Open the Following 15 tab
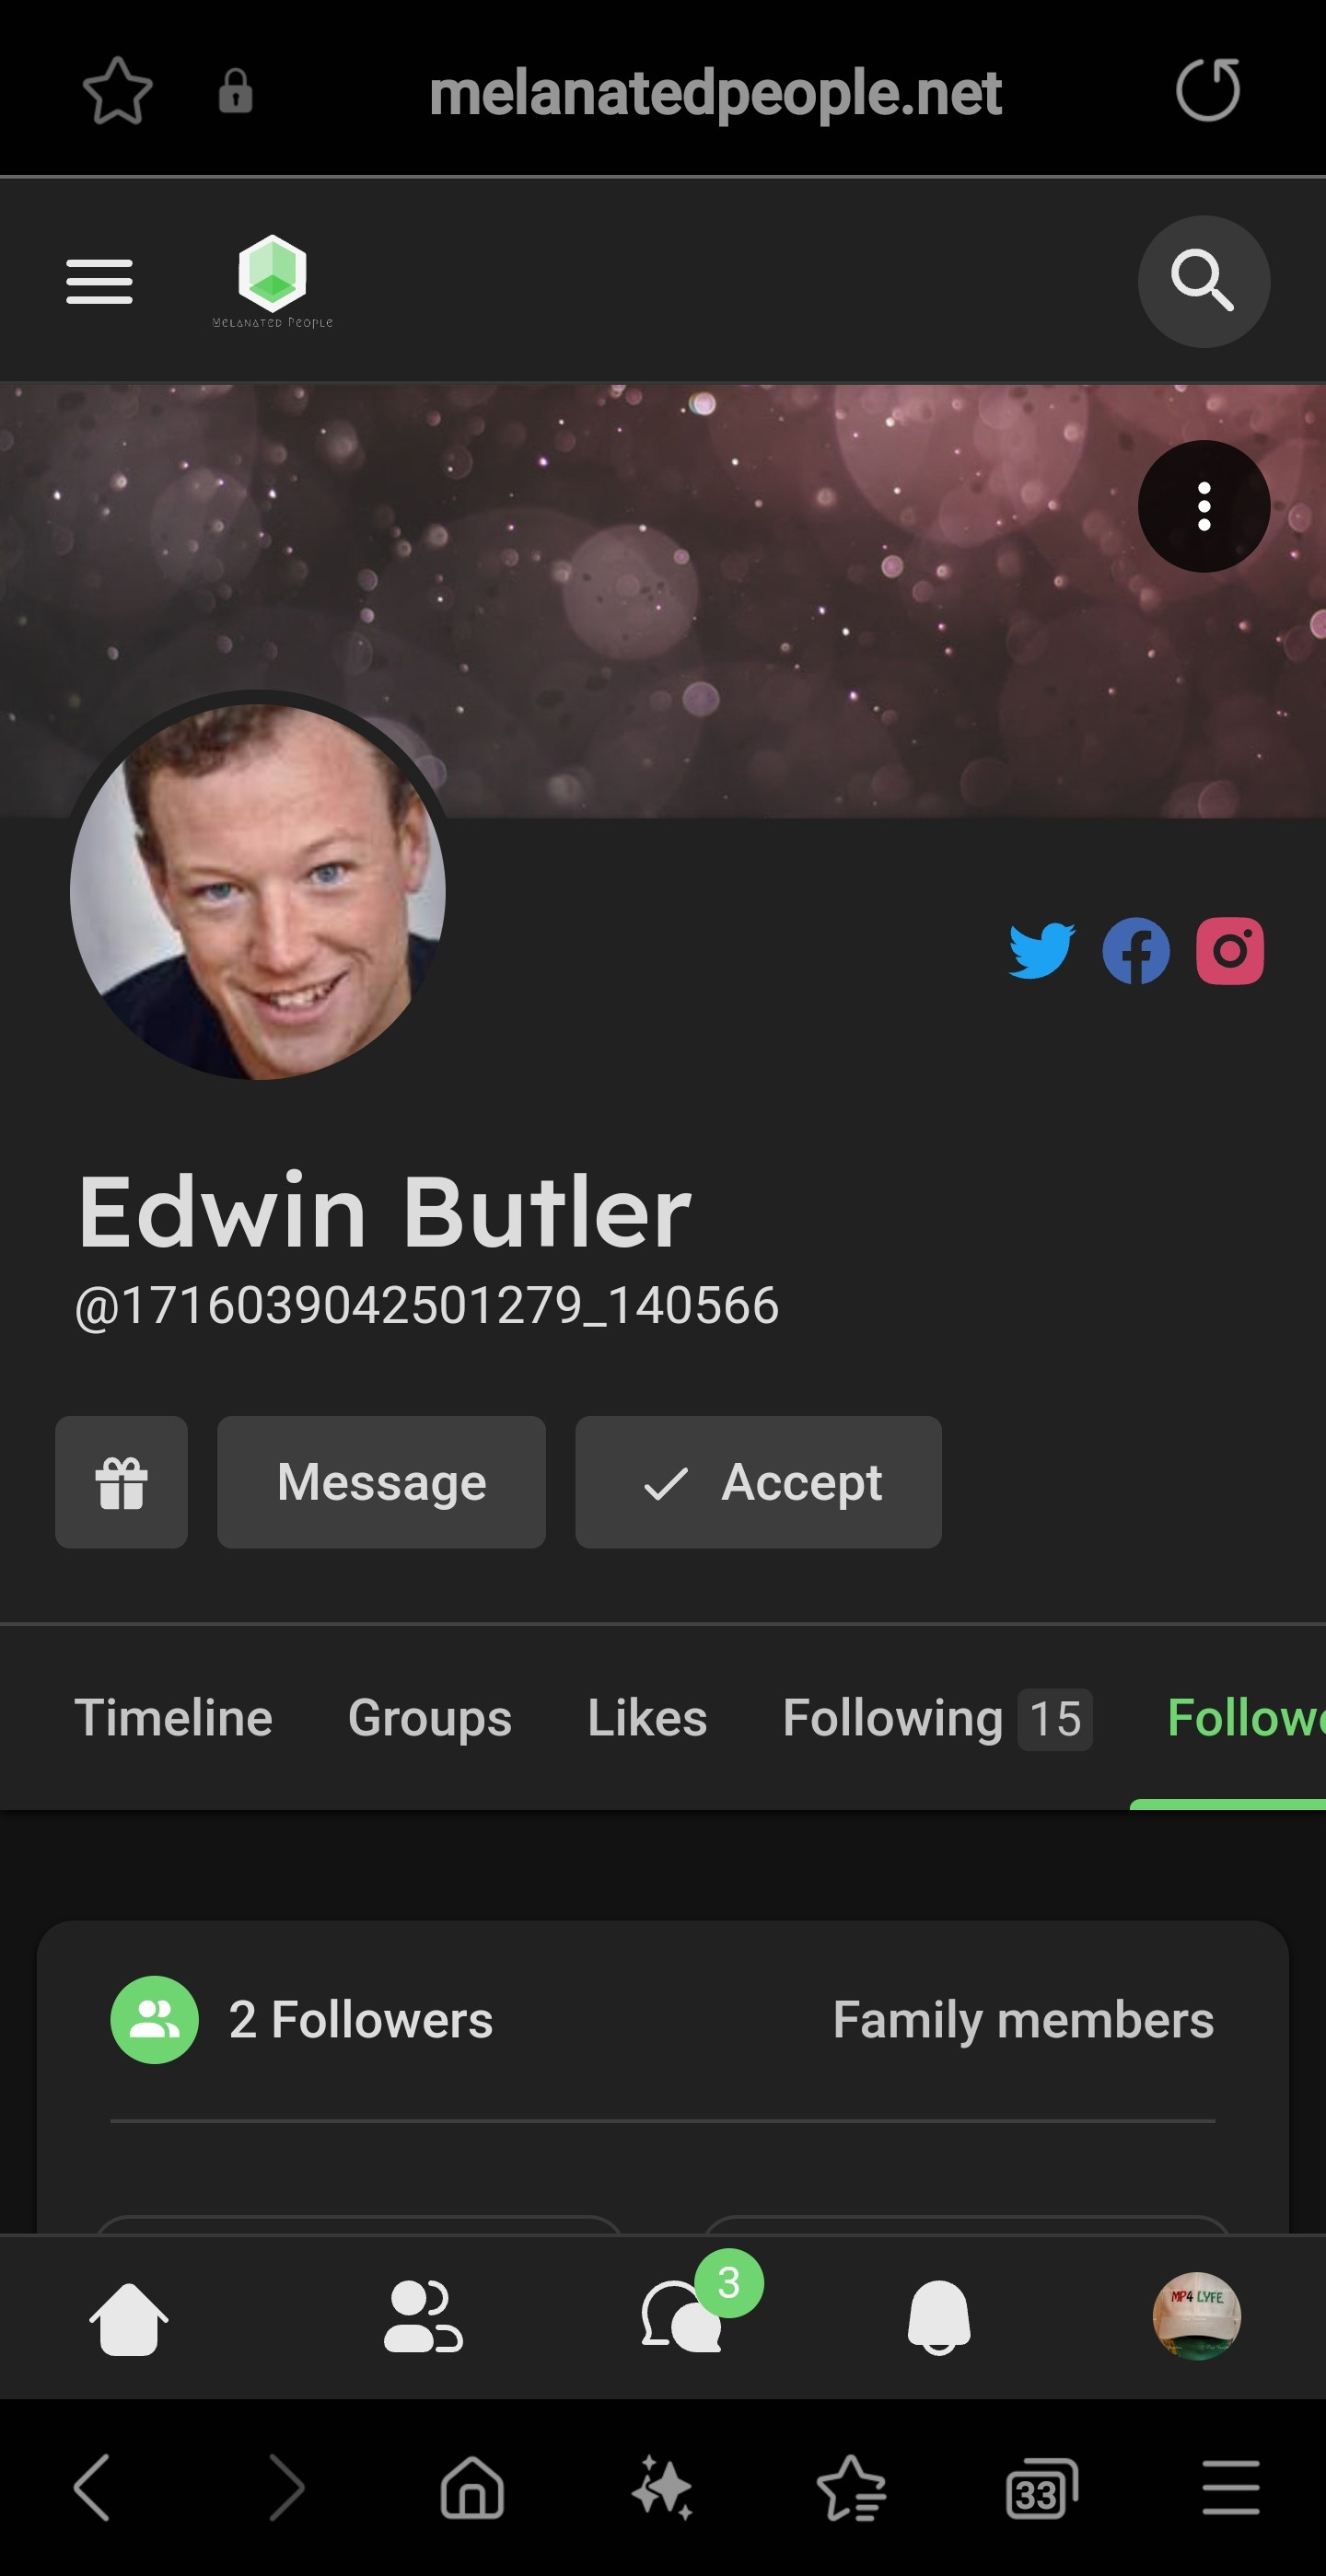This screenshot has width=1326, height=2576. click(937, 1718)
